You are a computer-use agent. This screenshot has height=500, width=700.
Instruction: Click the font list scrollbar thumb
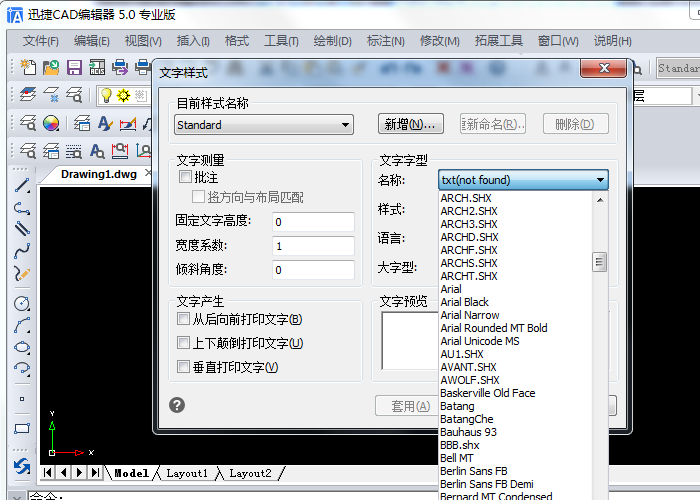(600, 262)
